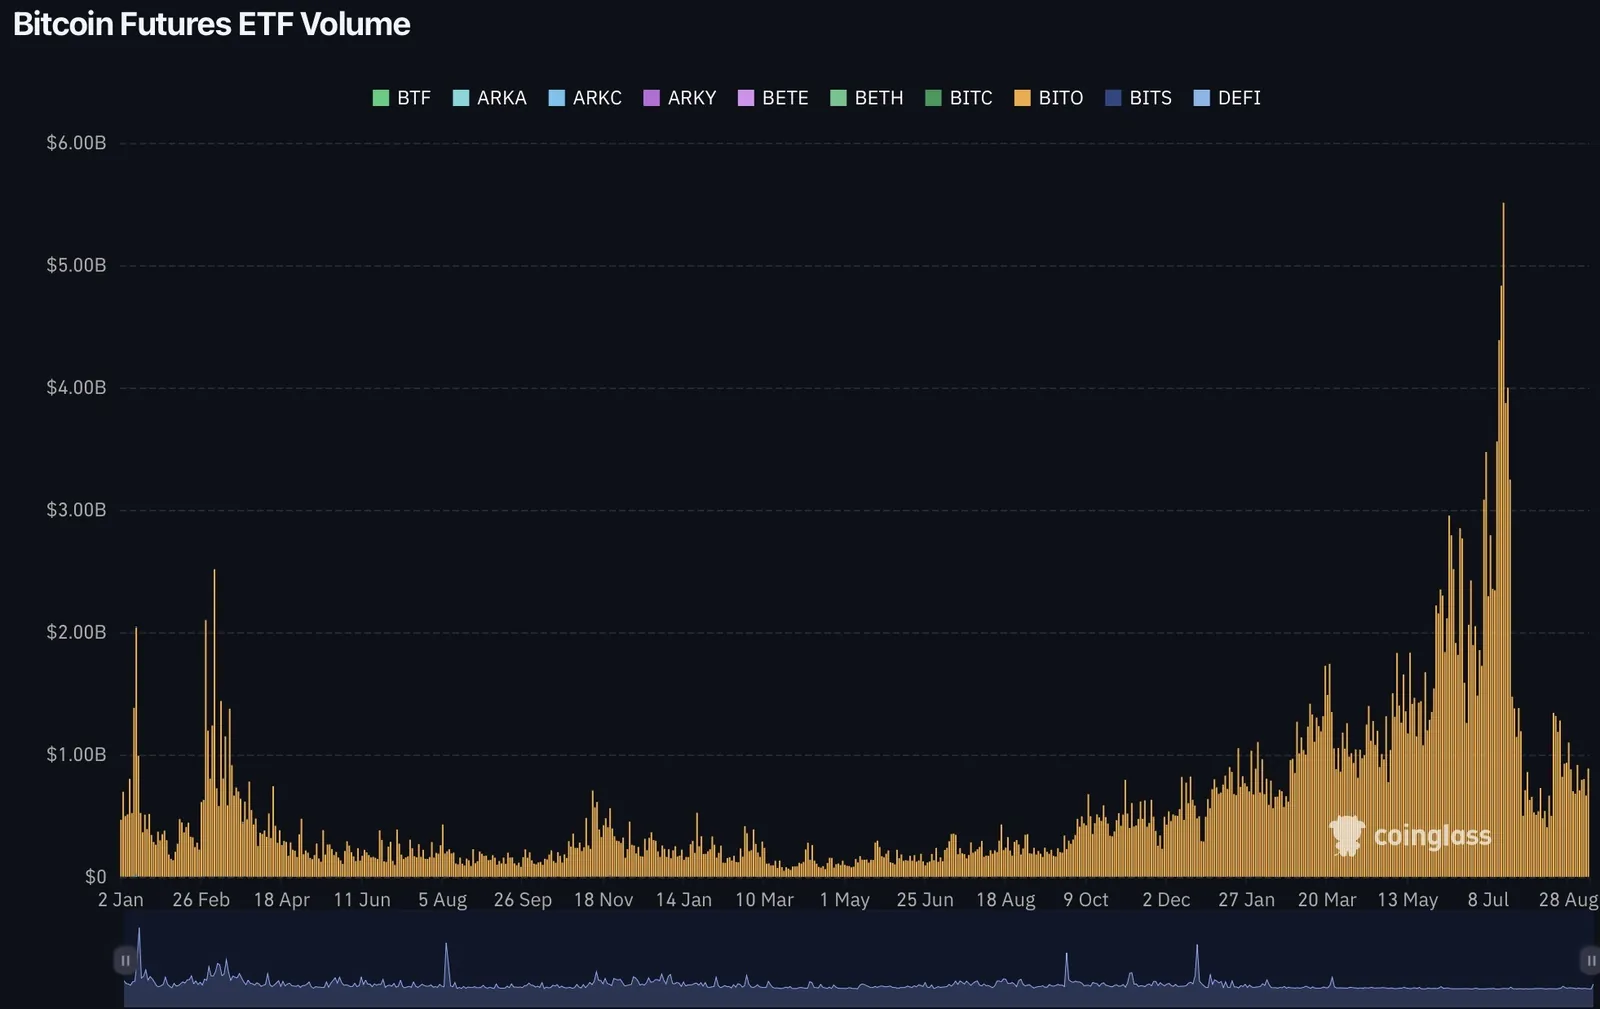Click the 18 Apr date label
Screen dimensions: 1600x1009
click(282, 900)
